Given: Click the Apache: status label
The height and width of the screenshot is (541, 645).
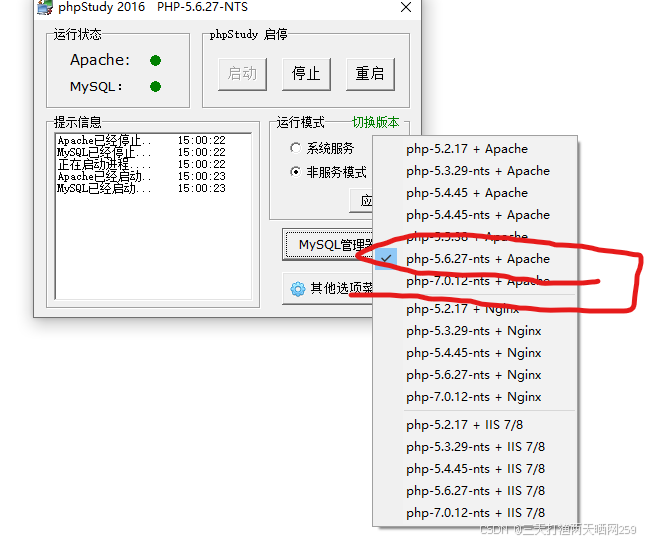Looking at the screenshot, I should point(100,60).
